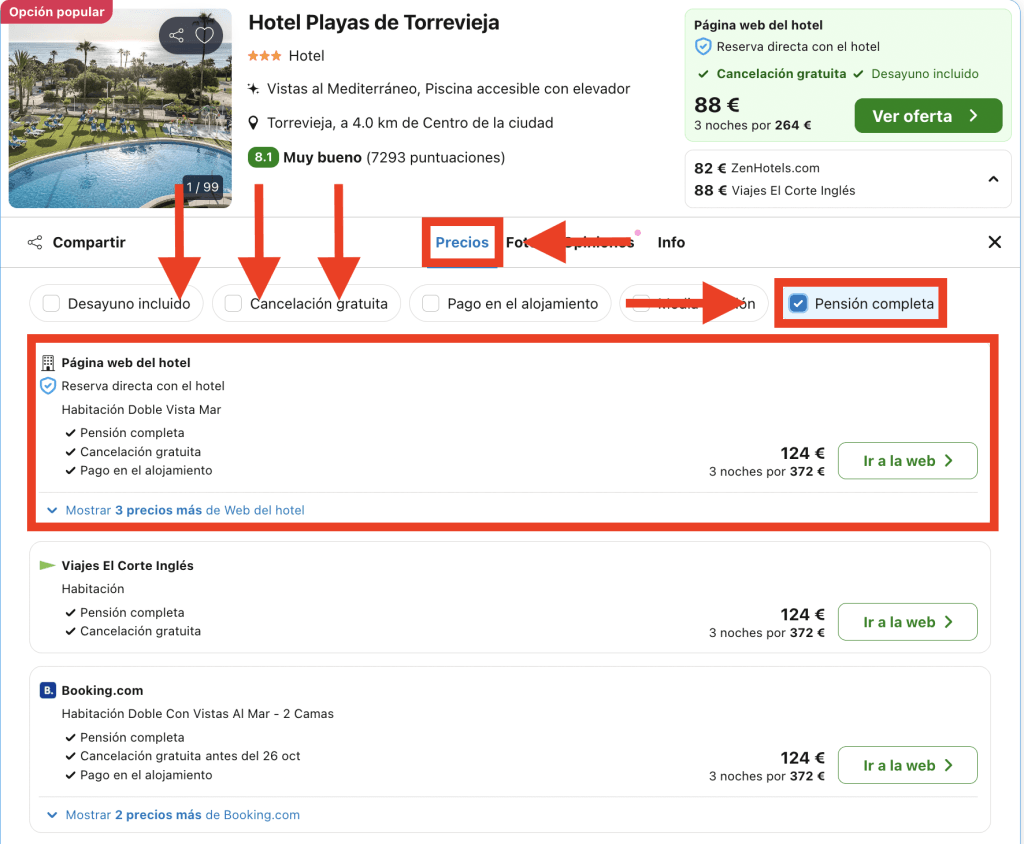The width and height of the screenshot is (1024, 844).
Task: Open the Info tab
Action: pyautogui.click(x=671, y=242)
